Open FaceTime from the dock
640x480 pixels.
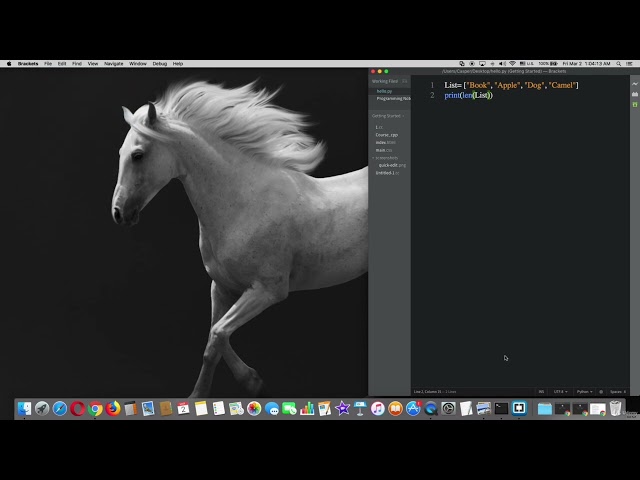[x=289, y=408]
